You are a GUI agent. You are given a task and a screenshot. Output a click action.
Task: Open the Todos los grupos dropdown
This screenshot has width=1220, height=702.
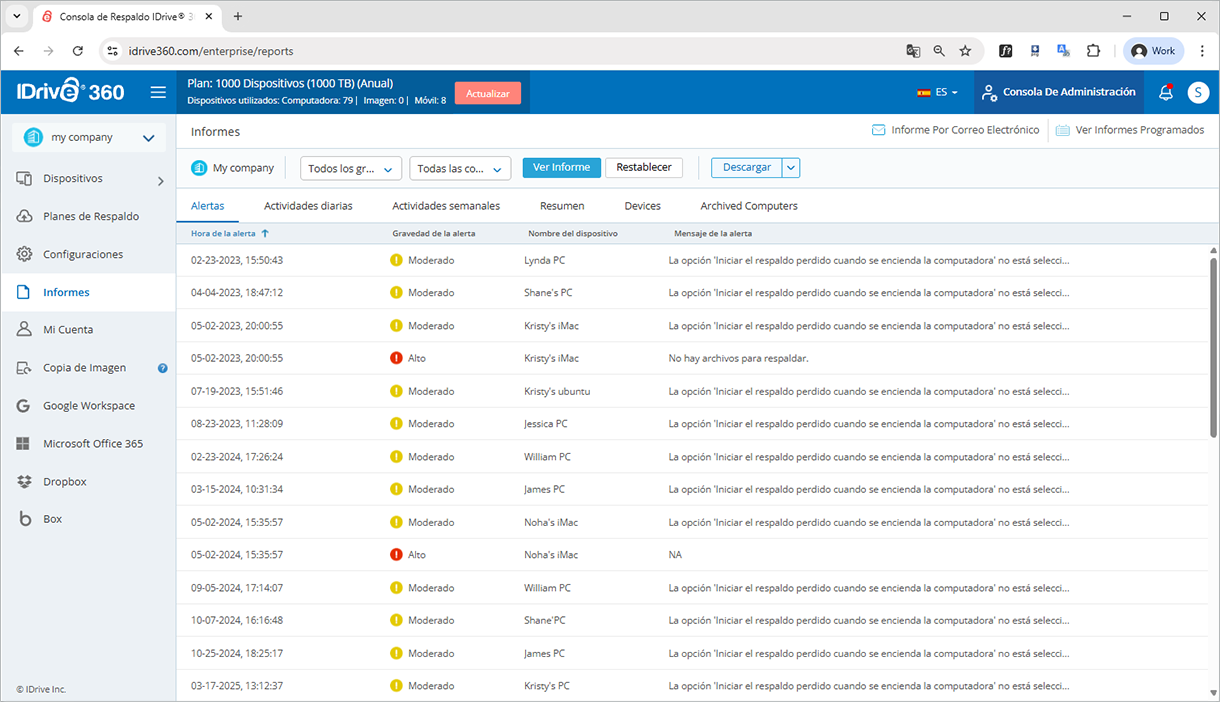(x=351, y=169)
